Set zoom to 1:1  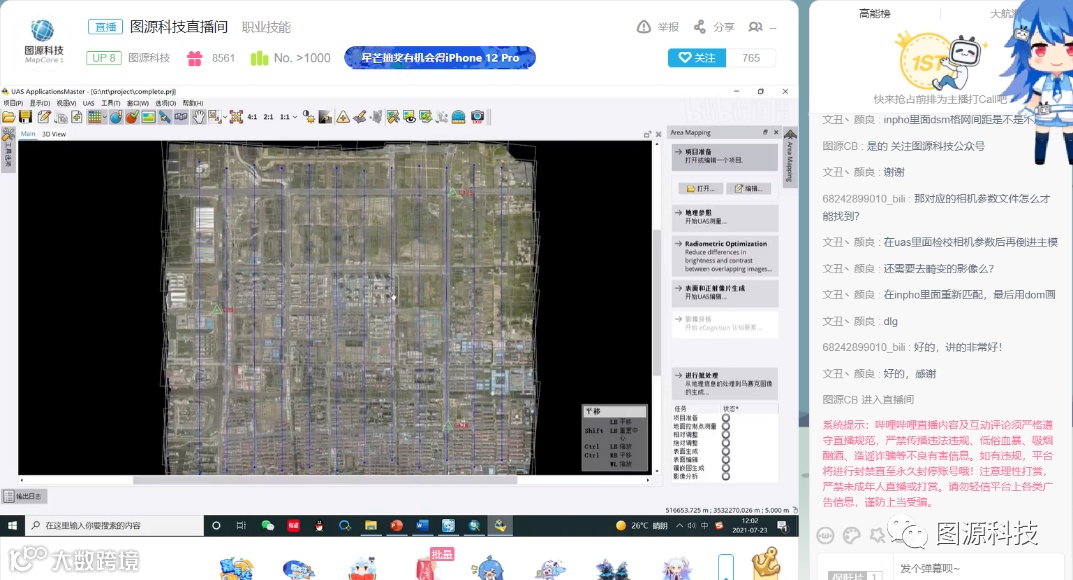pyautogui.click(x=285, y=117)
